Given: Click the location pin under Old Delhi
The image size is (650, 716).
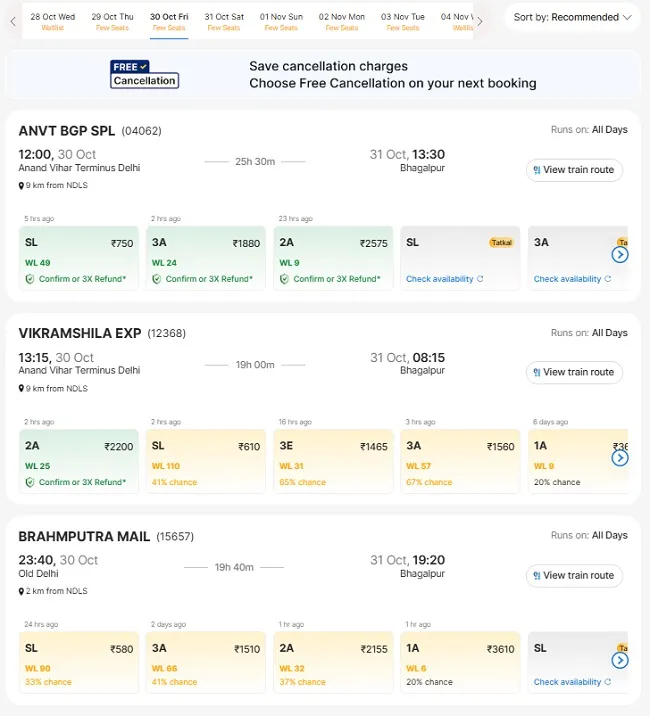Looking at the screenshot, I should coord(21,591).
